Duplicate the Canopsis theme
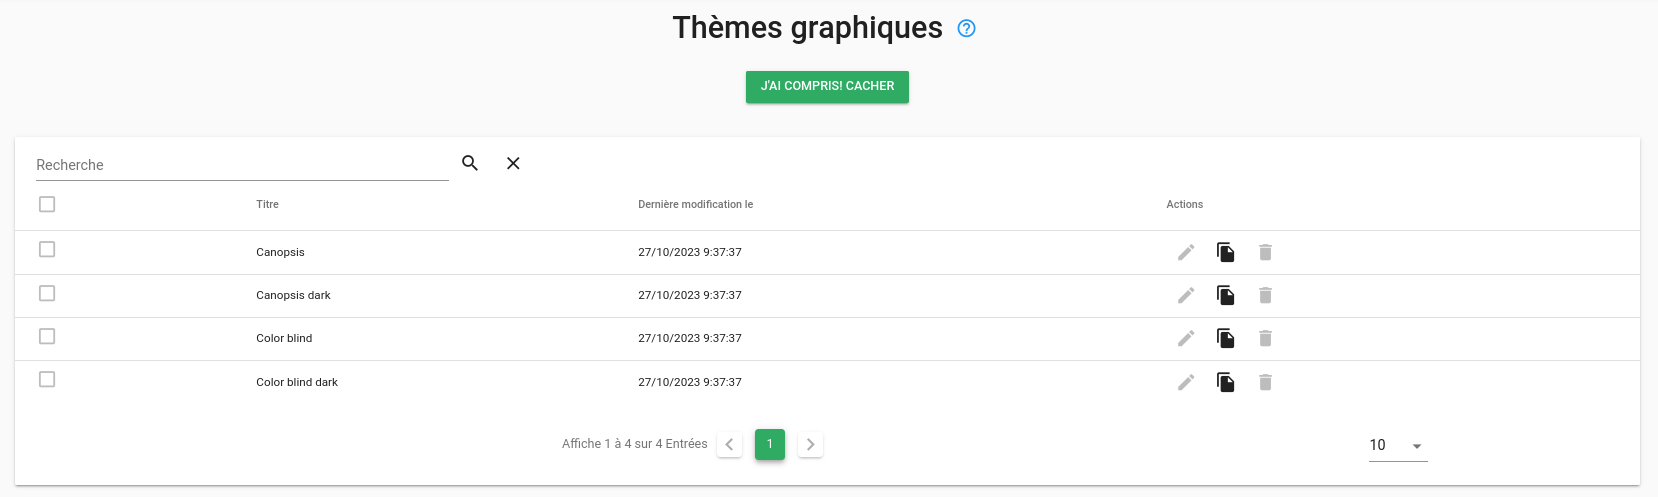1658x497 pixels. (1225, 252)
